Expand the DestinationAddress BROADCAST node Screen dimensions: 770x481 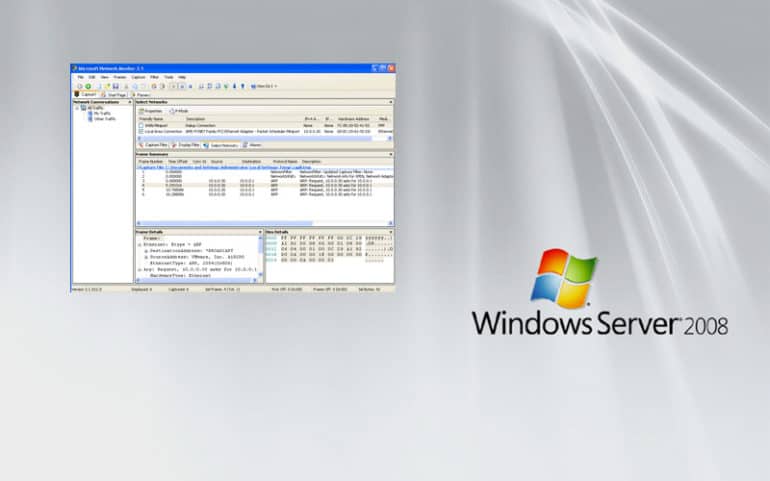coord(146,251)
